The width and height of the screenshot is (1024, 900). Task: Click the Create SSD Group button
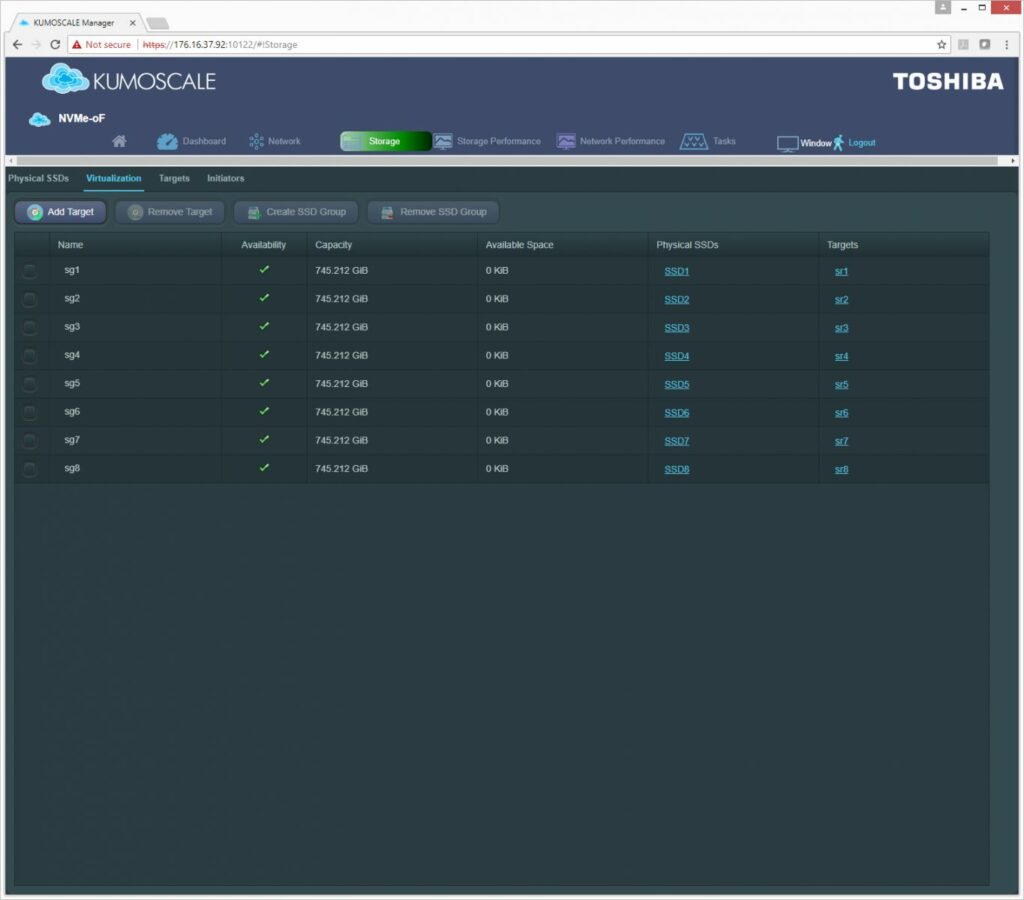click(x=296, y=212)
